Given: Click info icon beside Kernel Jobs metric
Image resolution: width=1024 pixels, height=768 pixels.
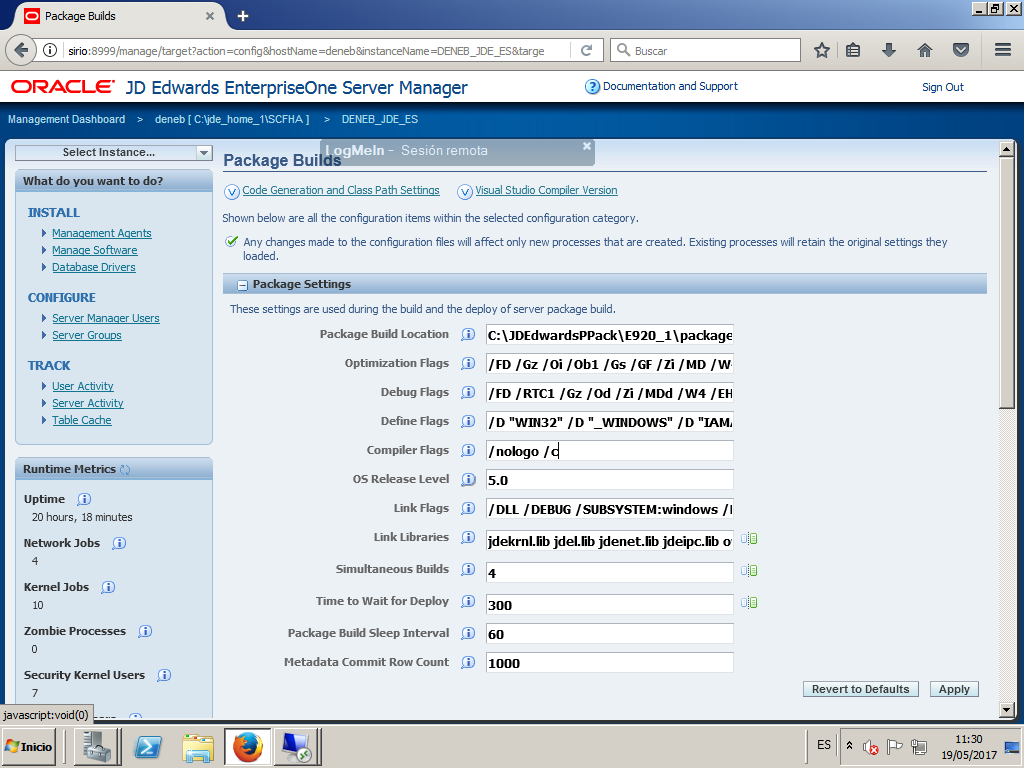Looking at the screenshot, I should (108, 587).
